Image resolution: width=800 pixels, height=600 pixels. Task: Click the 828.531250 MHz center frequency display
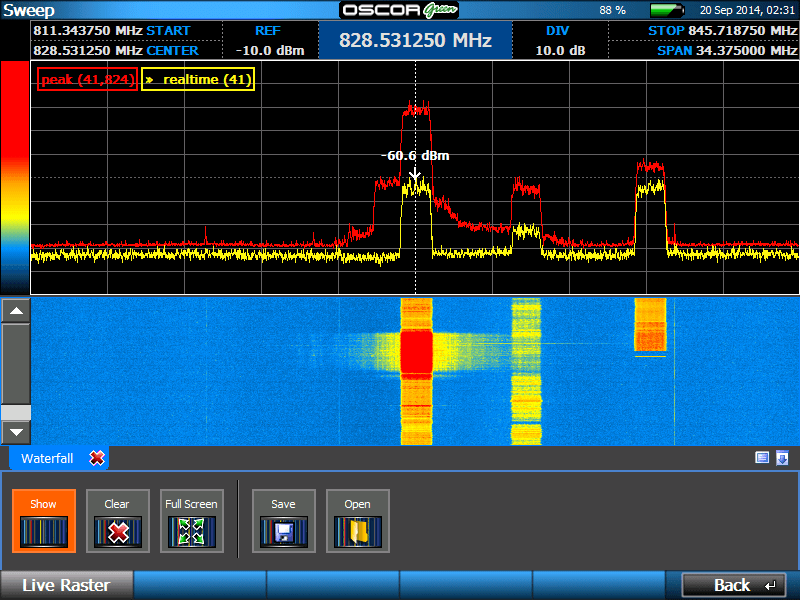click(x=414, y=41)
